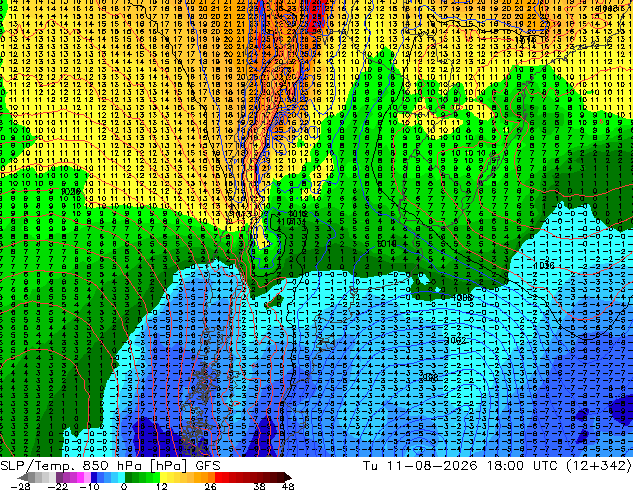Image resolution: width=634 pixels, height=490 pixels.
Task: Click the gray left arrow tip of color scale
Action: pyautogui.click(x=23, y=478)
